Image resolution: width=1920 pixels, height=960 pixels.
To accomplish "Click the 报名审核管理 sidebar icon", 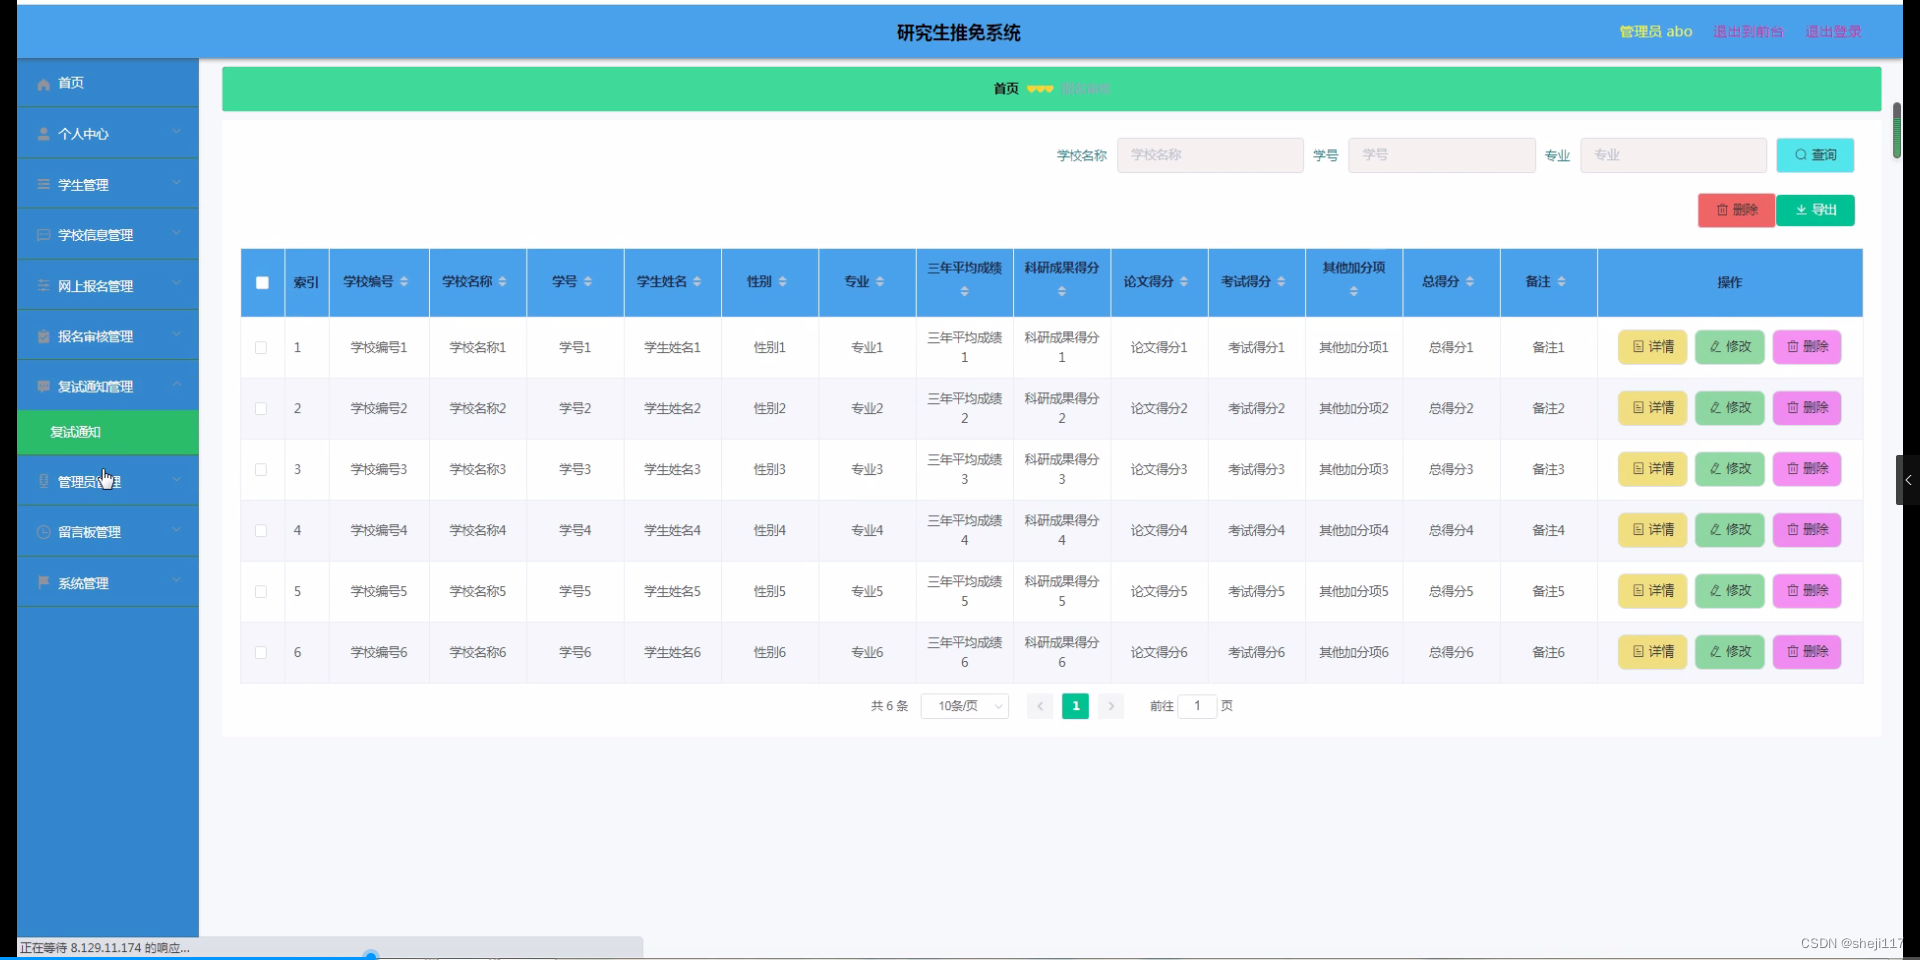I will [x=42, y=336].
